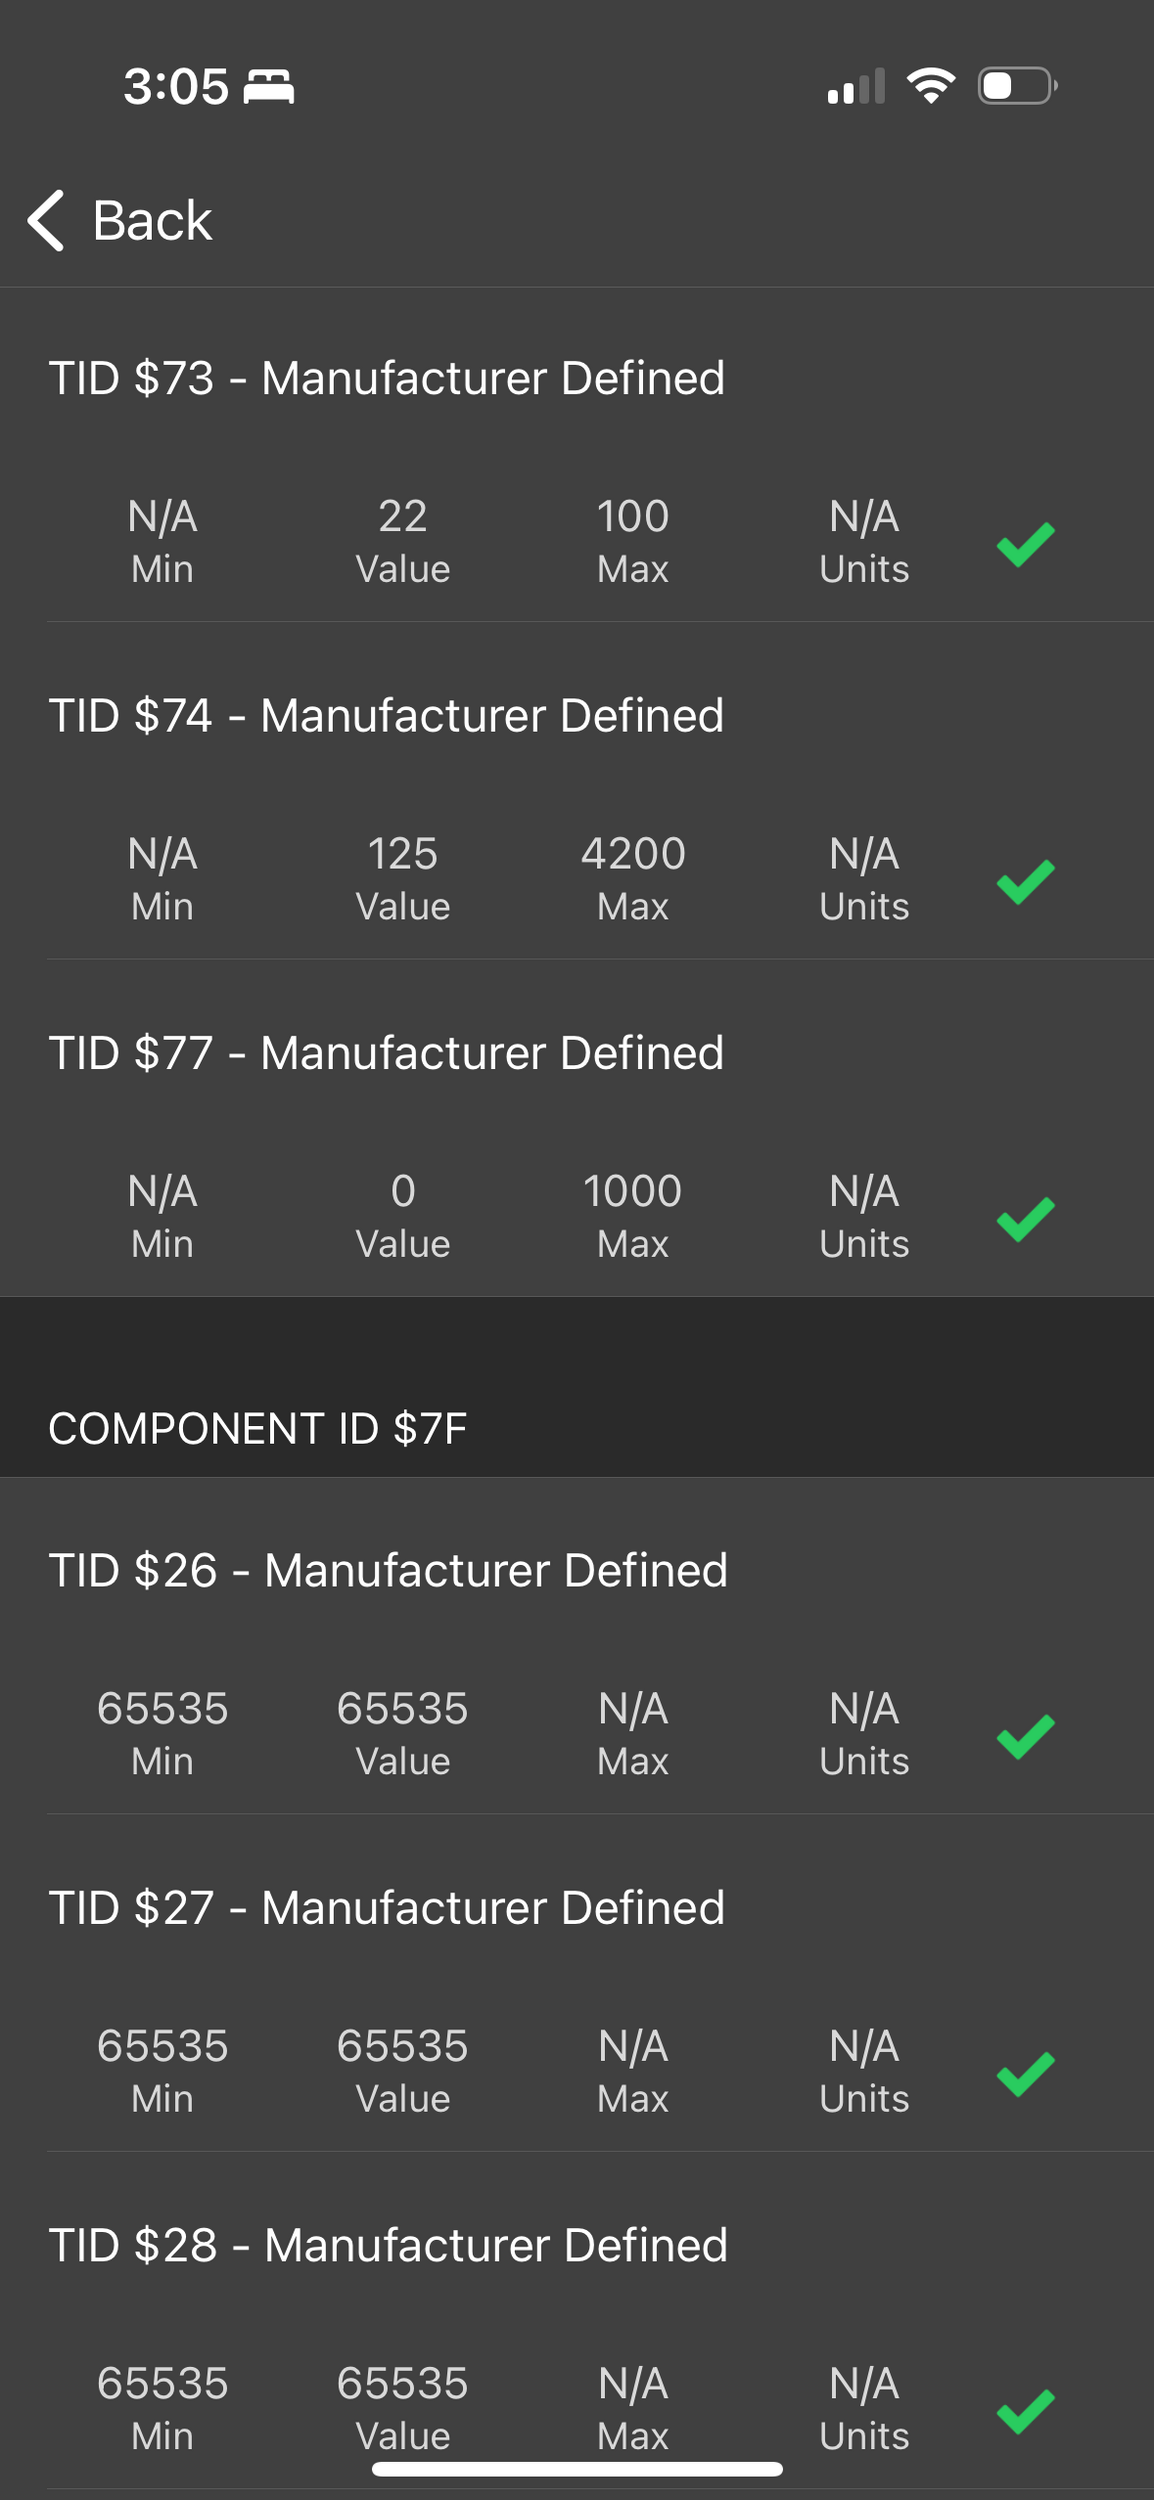Tap the green checkmark for TID $28
Screen dimensions: 1154x2500
(x=1026, y=2411)
